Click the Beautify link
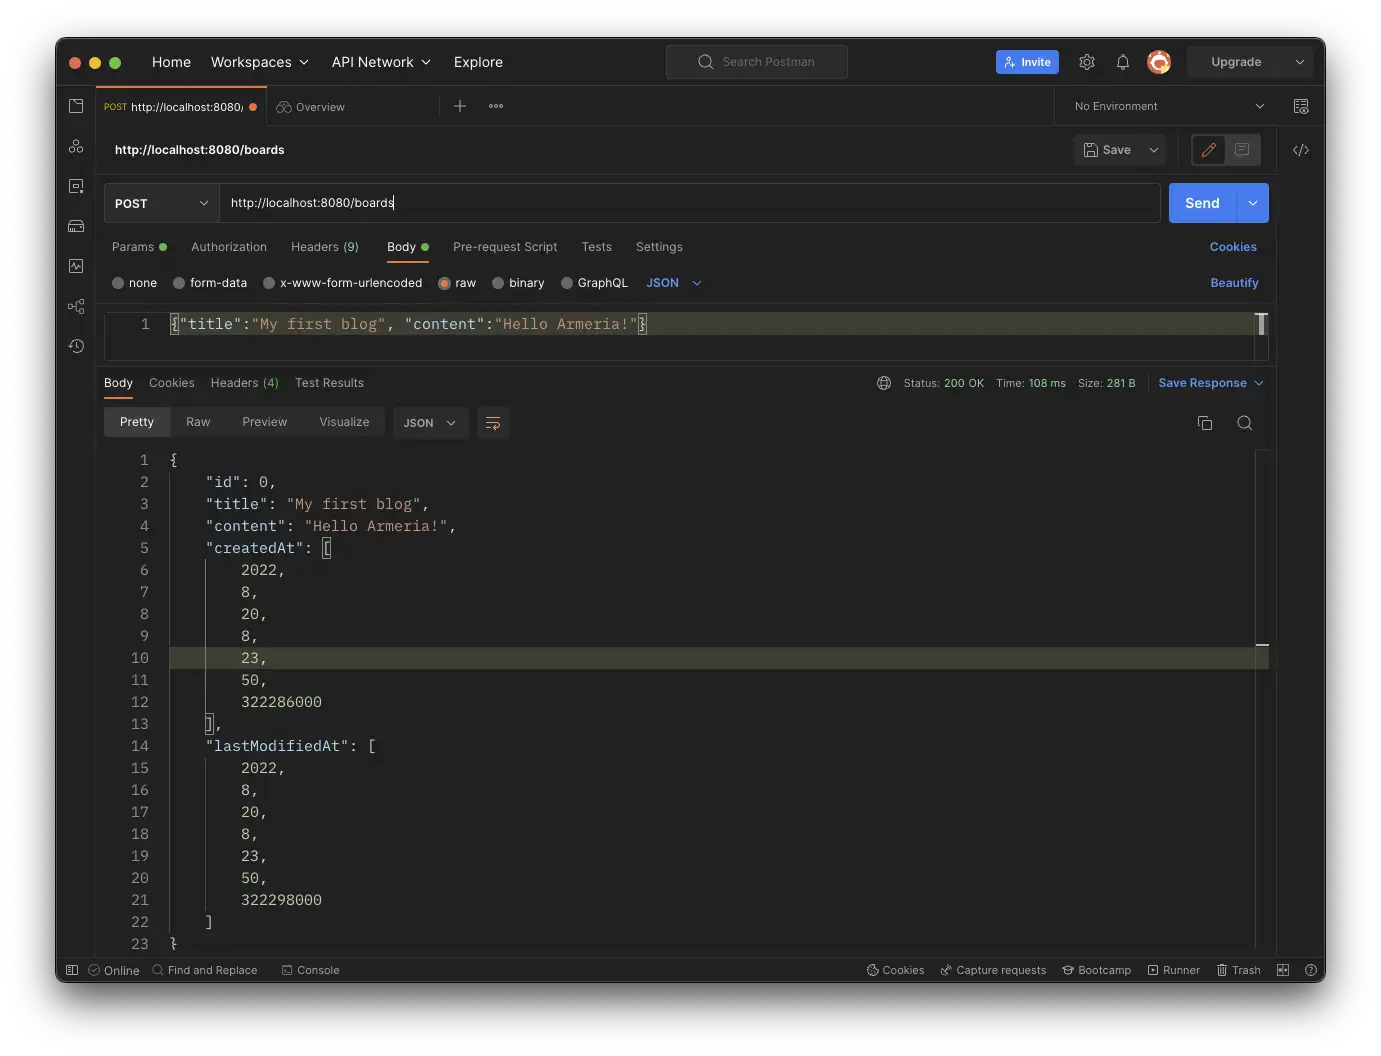Screen dimensions: 1381x1056 tap(1234, 283)
